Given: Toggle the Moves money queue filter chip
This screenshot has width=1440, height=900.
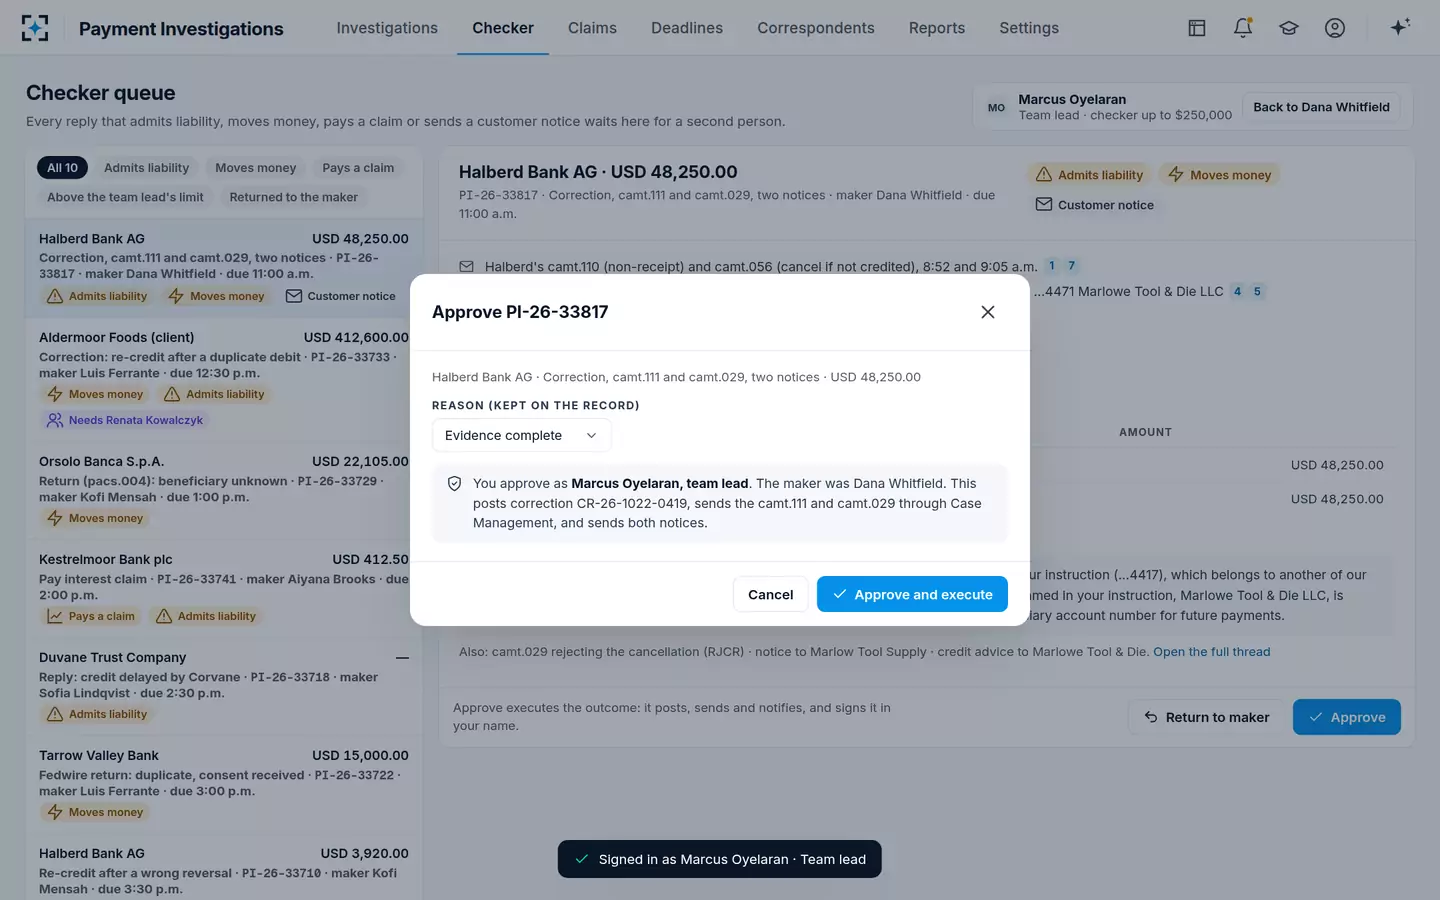Looking at the screenshot, I should click(x=255, y=168).
